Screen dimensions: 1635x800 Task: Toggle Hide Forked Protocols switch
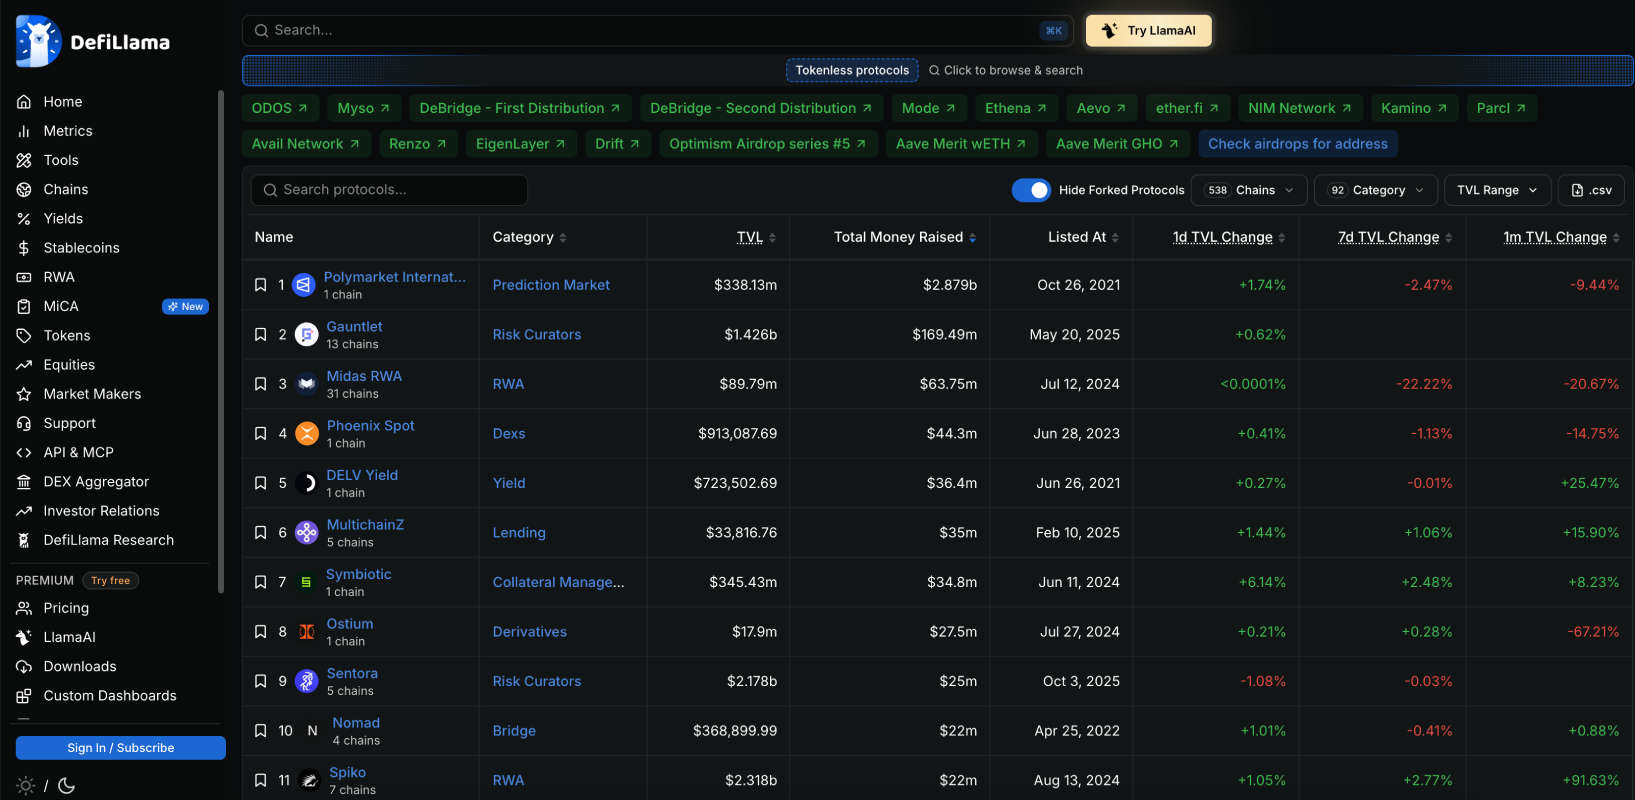(x=1031, y=190)
